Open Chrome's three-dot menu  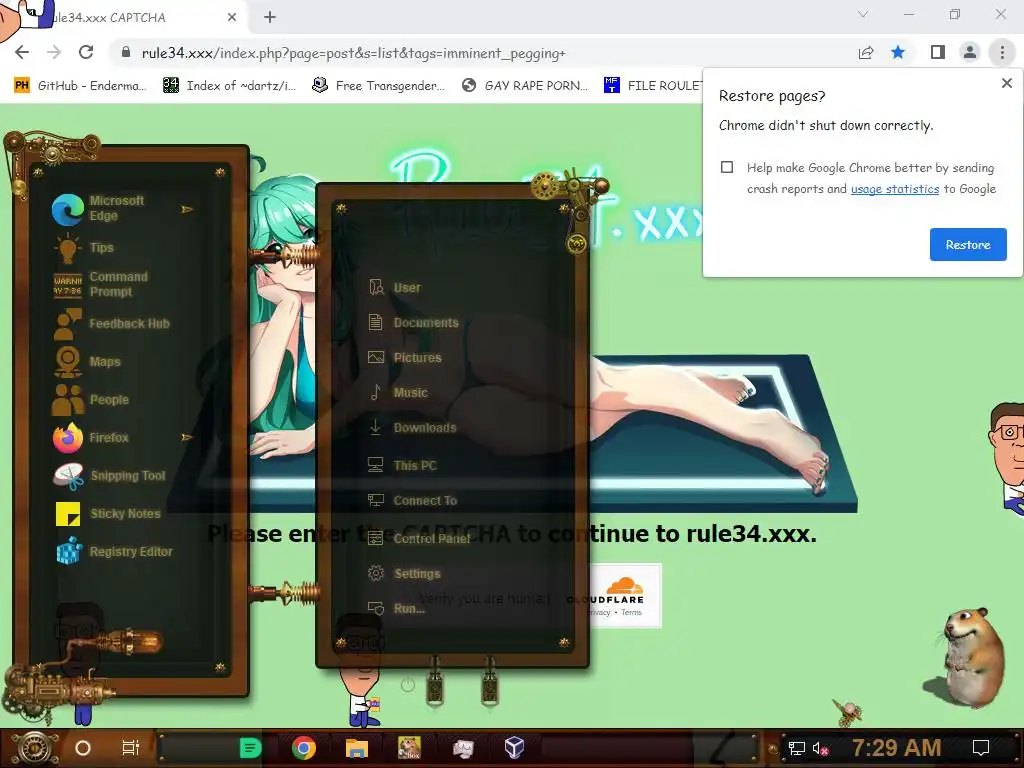tap(1002, 53)
